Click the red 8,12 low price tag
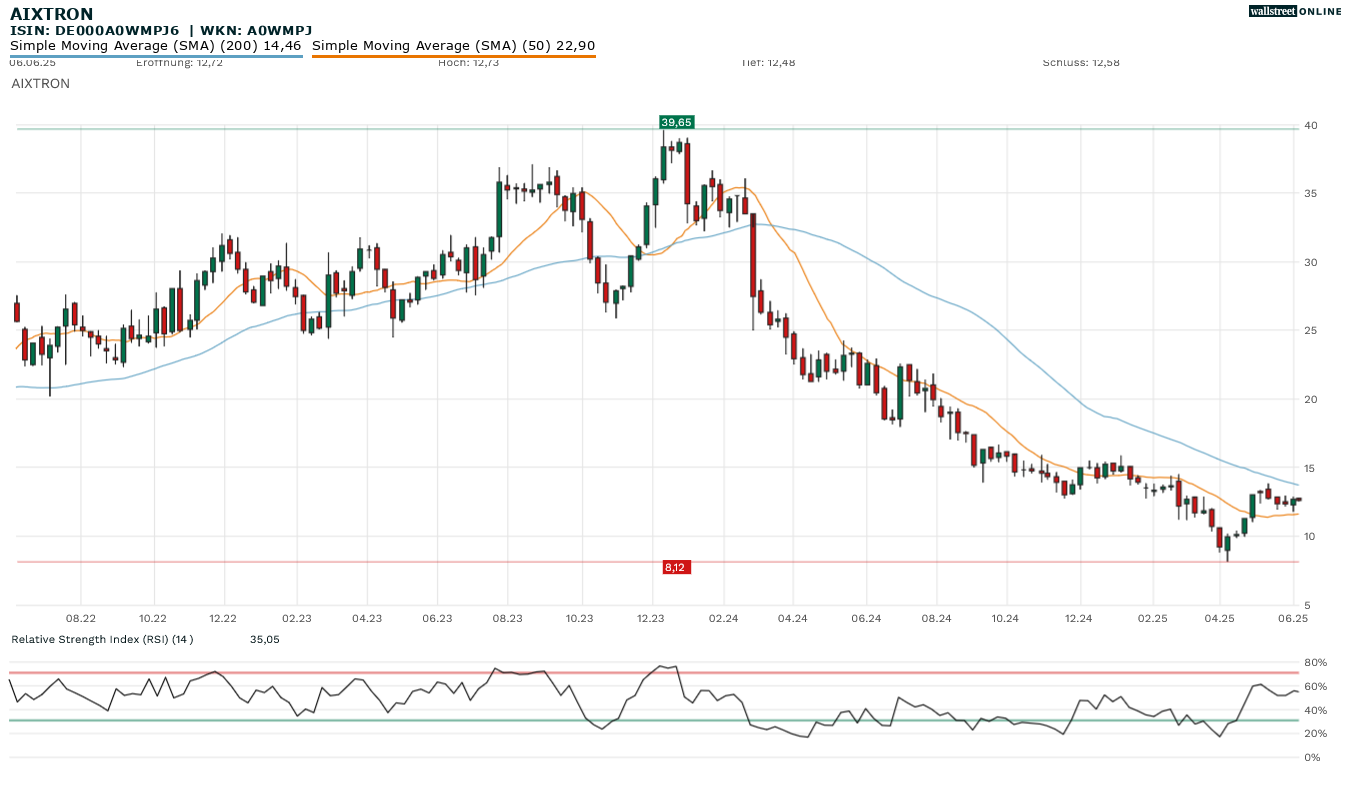The image size is (1349, 785). [x=675, y=567]
